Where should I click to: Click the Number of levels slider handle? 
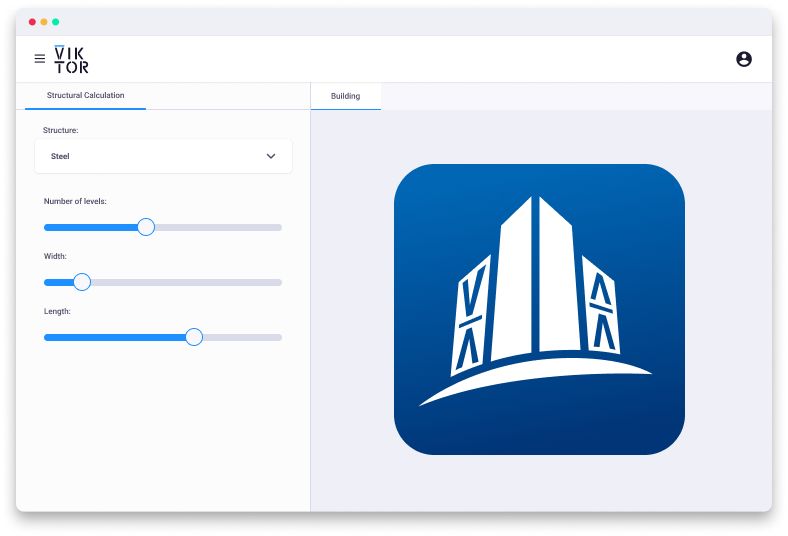pyautogui.click(x=146, y=227)
